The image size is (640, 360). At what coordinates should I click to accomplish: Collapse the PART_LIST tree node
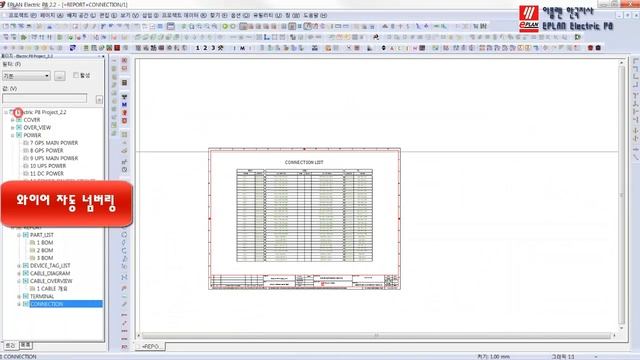click(19, 235)
